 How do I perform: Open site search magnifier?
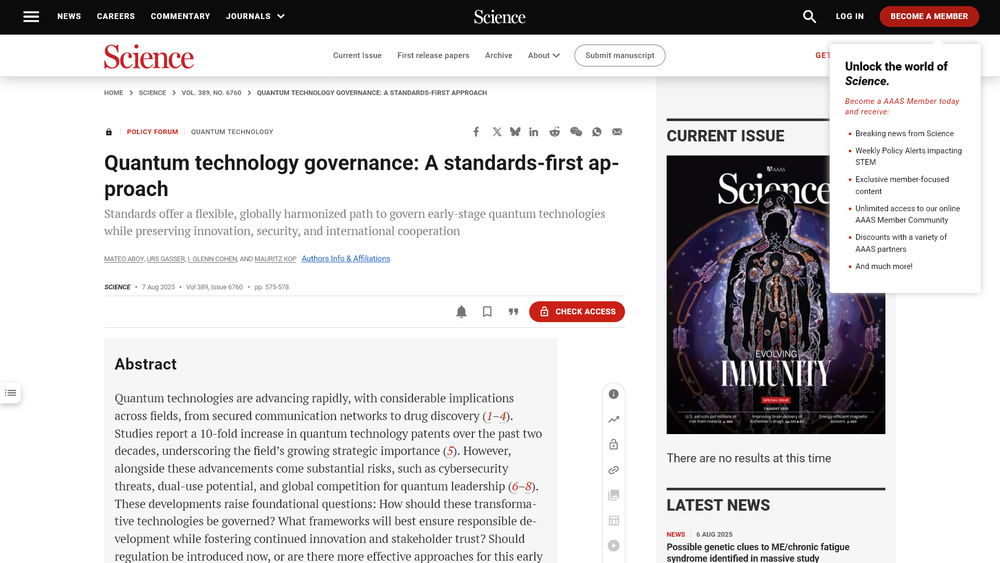point(809,17)
